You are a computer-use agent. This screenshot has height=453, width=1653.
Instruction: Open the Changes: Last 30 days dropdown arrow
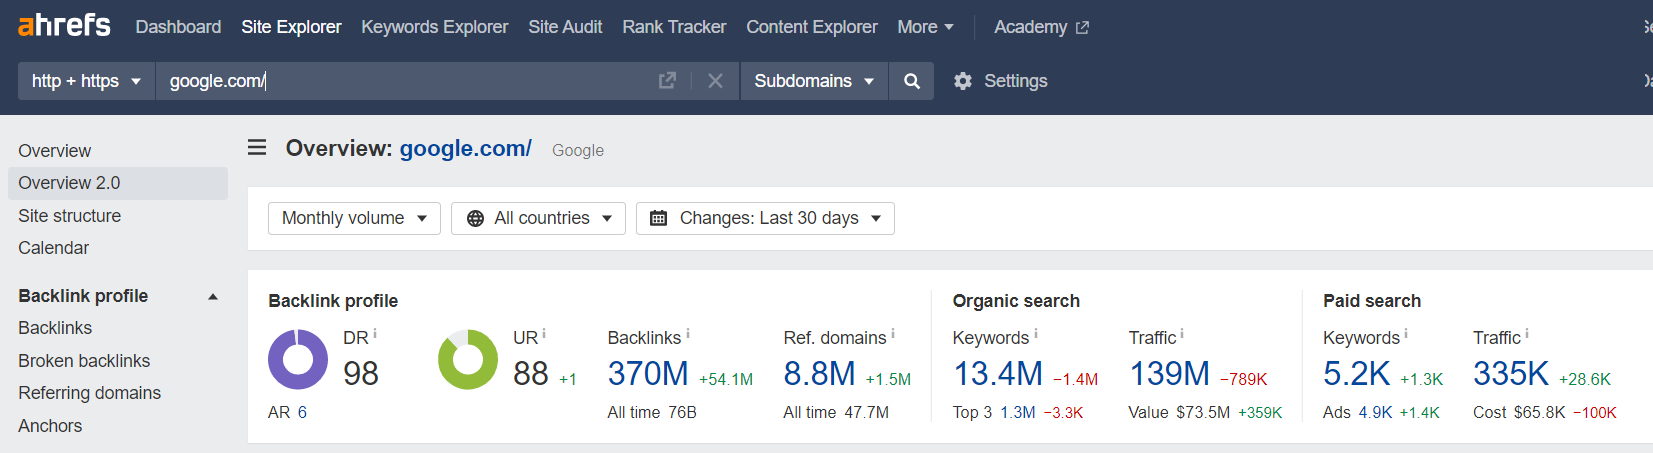(x=876, y=218)
